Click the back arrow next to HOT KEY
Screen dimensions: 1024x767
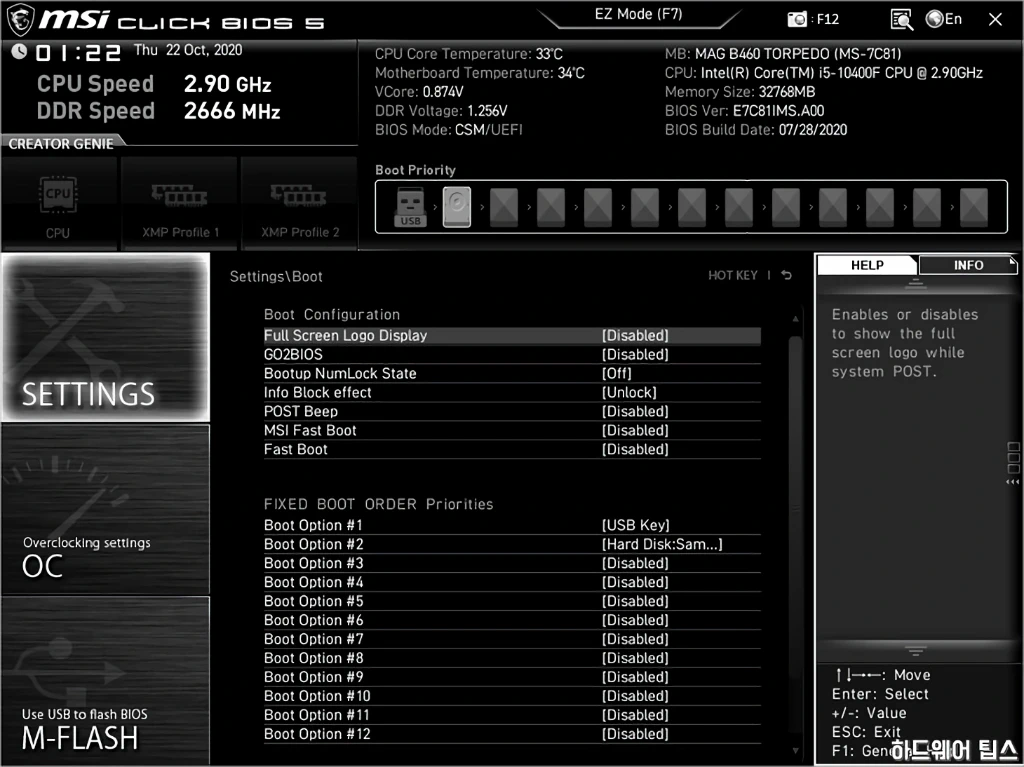(786, 276)
